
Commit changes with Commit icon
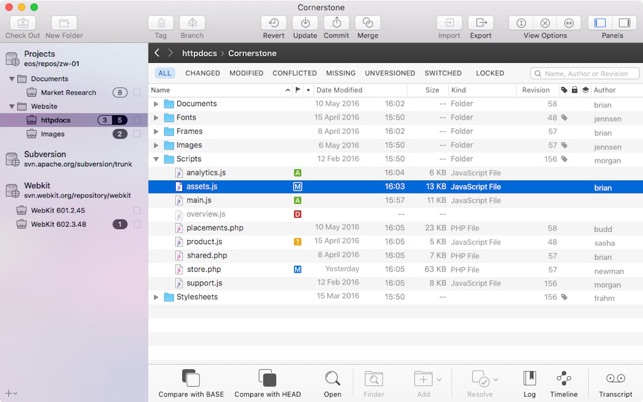336,23
